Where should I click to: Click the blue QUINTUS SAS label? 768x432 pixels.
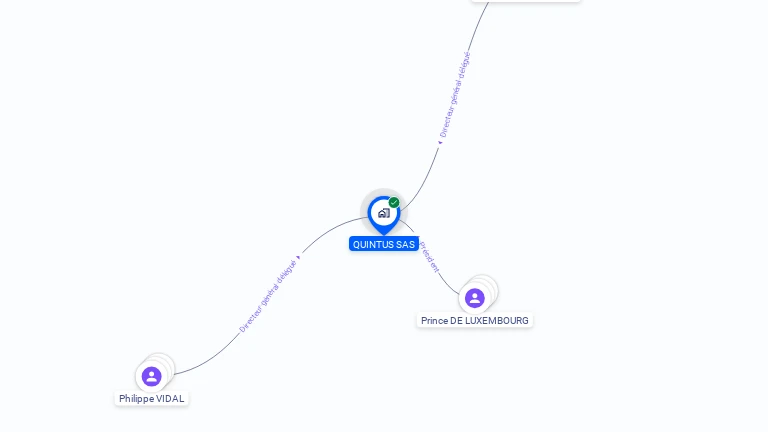(384, 244)
